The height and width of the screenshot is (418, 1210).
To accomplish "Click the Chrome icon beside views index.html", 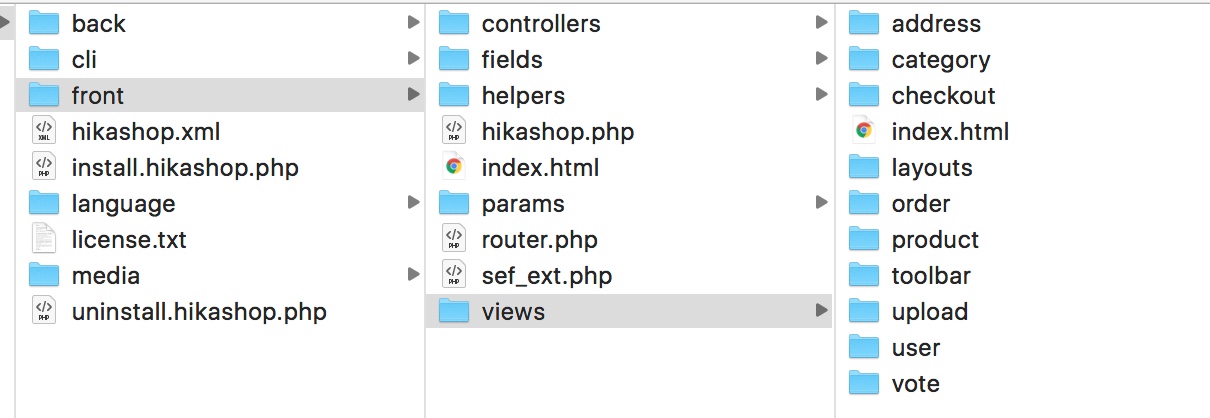I will tap(864, 132).
